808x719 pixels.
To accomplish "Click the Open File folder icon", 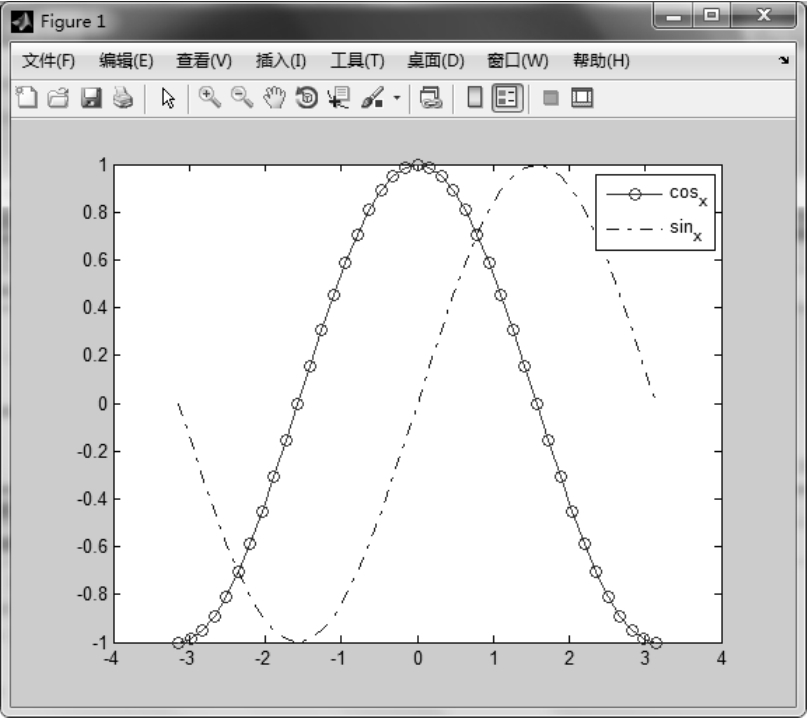I will point(59,98).
